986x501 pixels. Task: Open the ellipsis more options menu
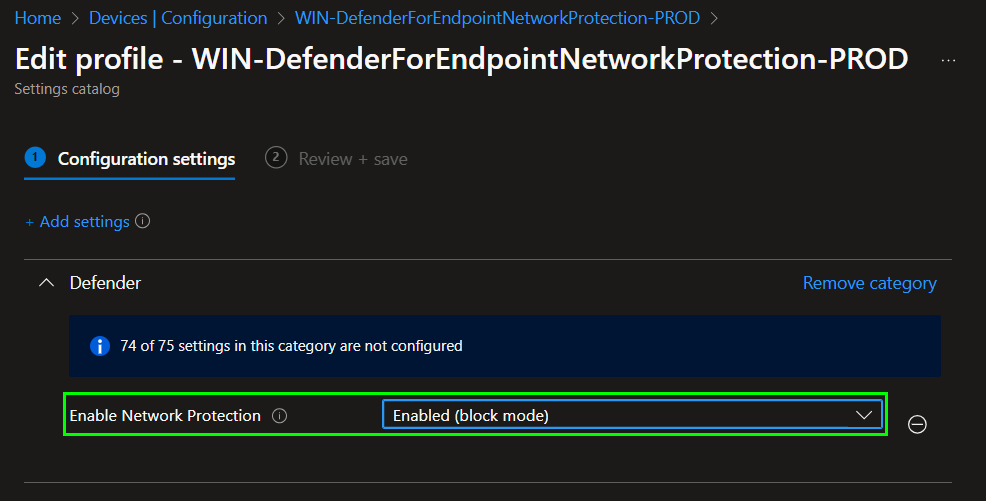tap(948, 60)
